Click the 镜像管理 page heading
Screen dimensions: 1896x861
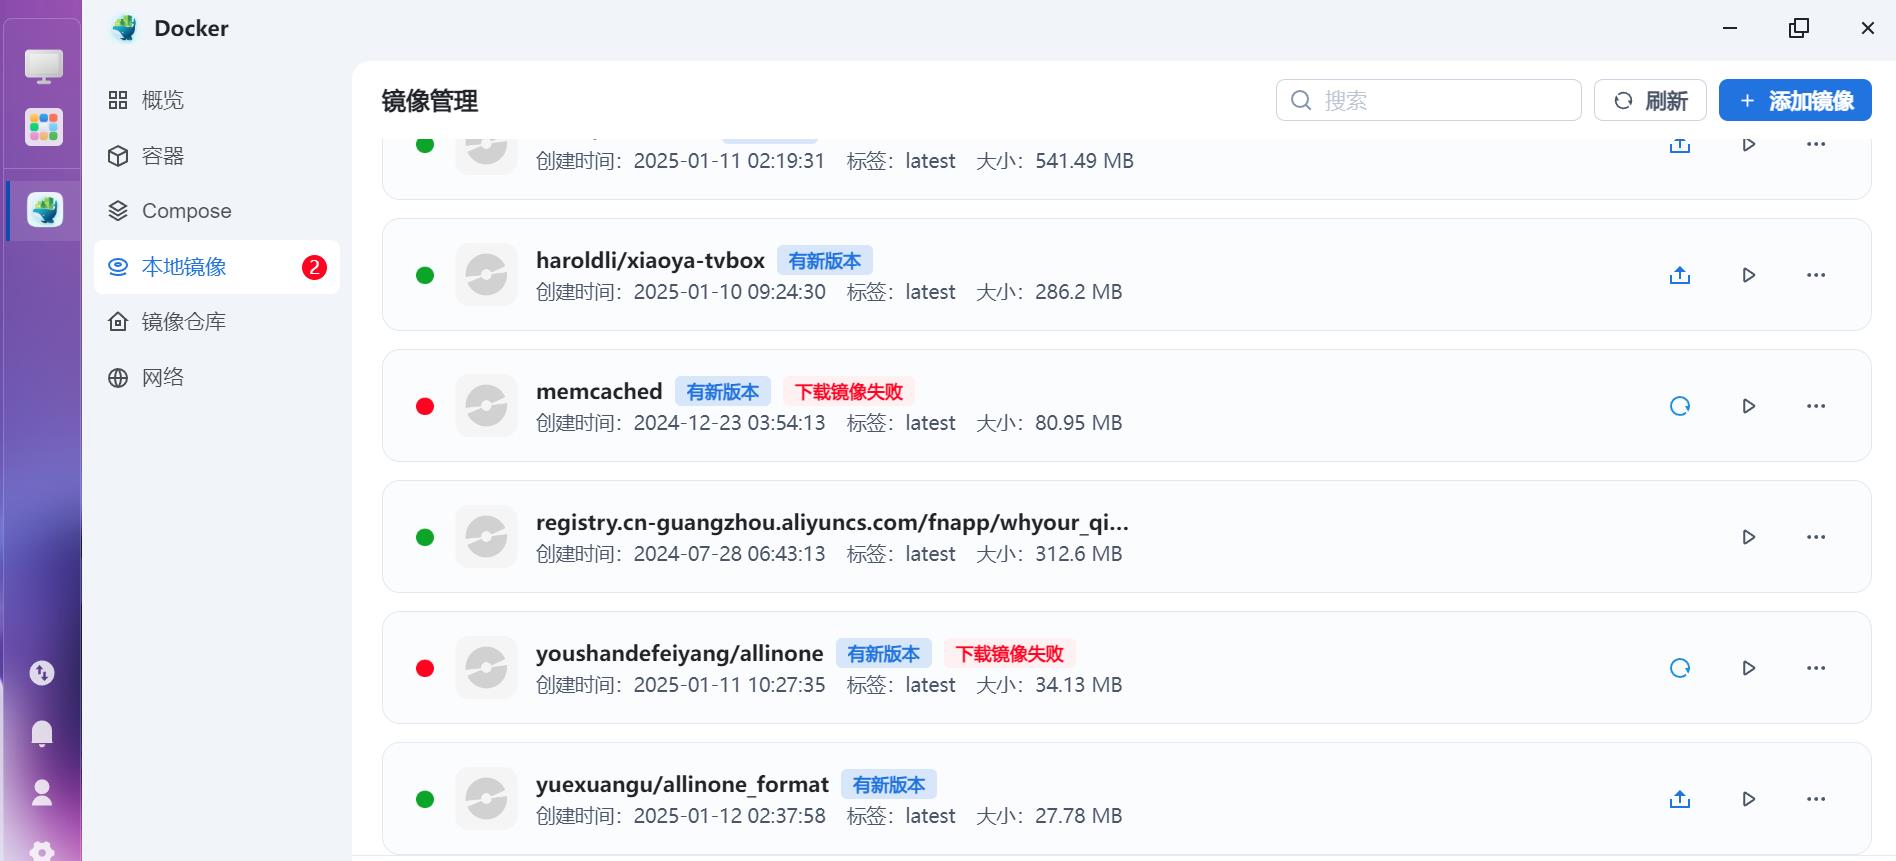[430, 101]
